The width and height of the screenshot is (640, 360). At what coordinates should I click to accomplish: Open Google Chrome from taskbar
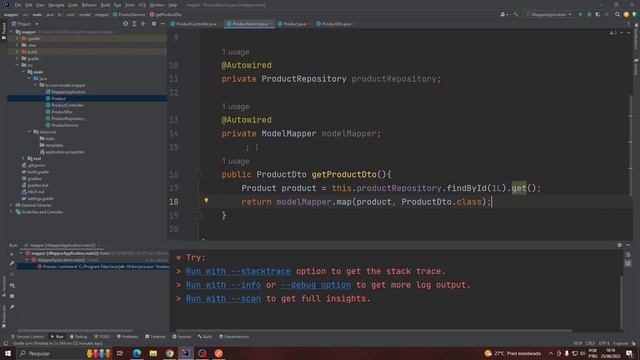[169, 353]
